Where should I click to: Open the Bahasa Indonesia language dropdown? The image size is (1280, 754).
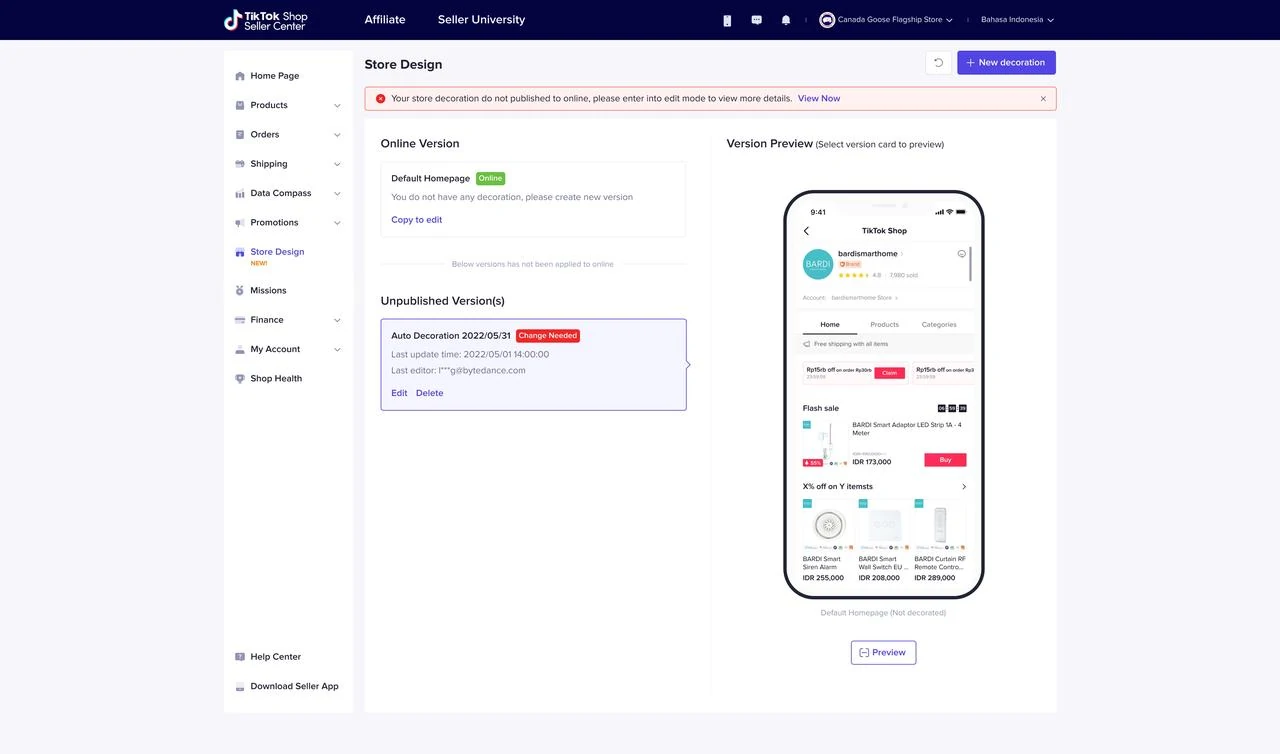pyautogui.click(x=1017, y=20)
